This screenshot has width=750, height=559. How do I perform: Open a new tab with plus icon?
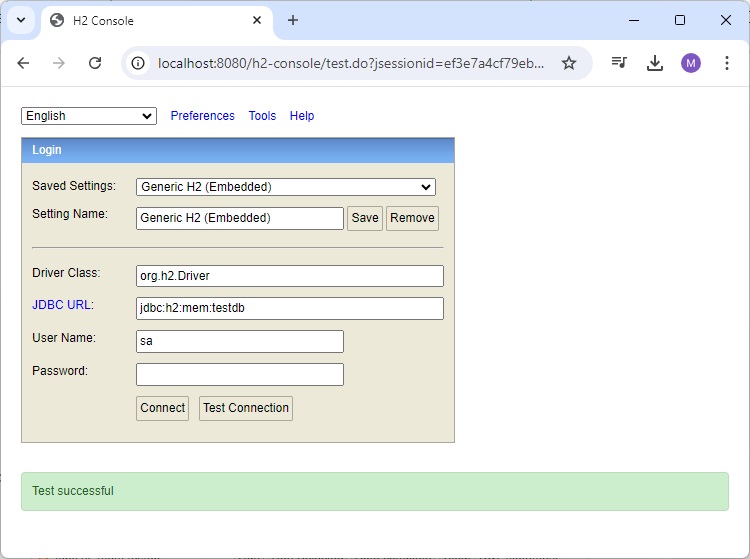click(x=293, y=20)
